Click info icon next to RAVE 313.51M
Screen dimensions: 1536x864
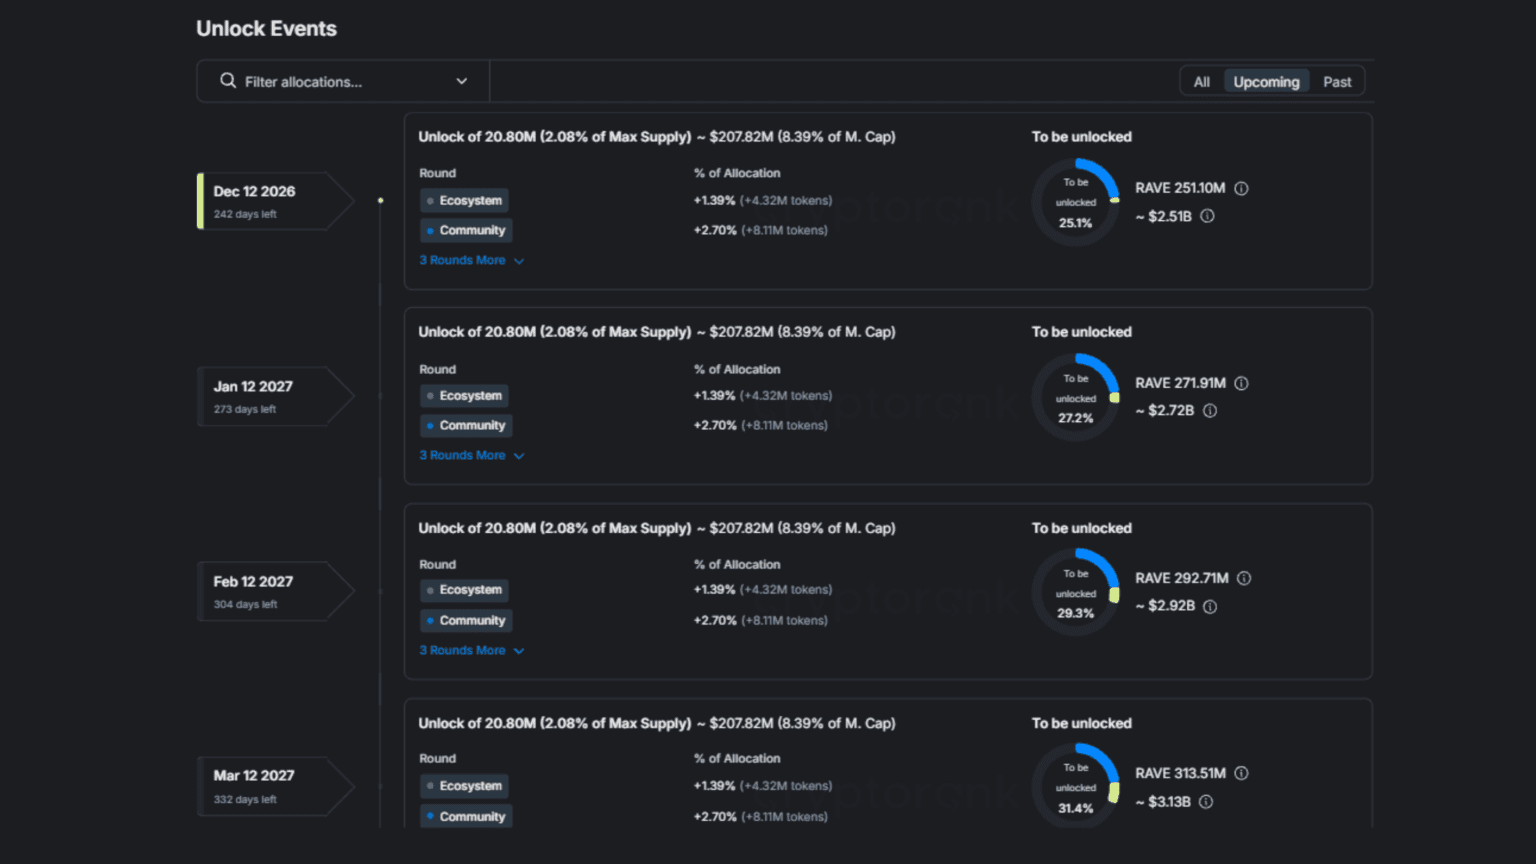click(x=1241, y=773)
